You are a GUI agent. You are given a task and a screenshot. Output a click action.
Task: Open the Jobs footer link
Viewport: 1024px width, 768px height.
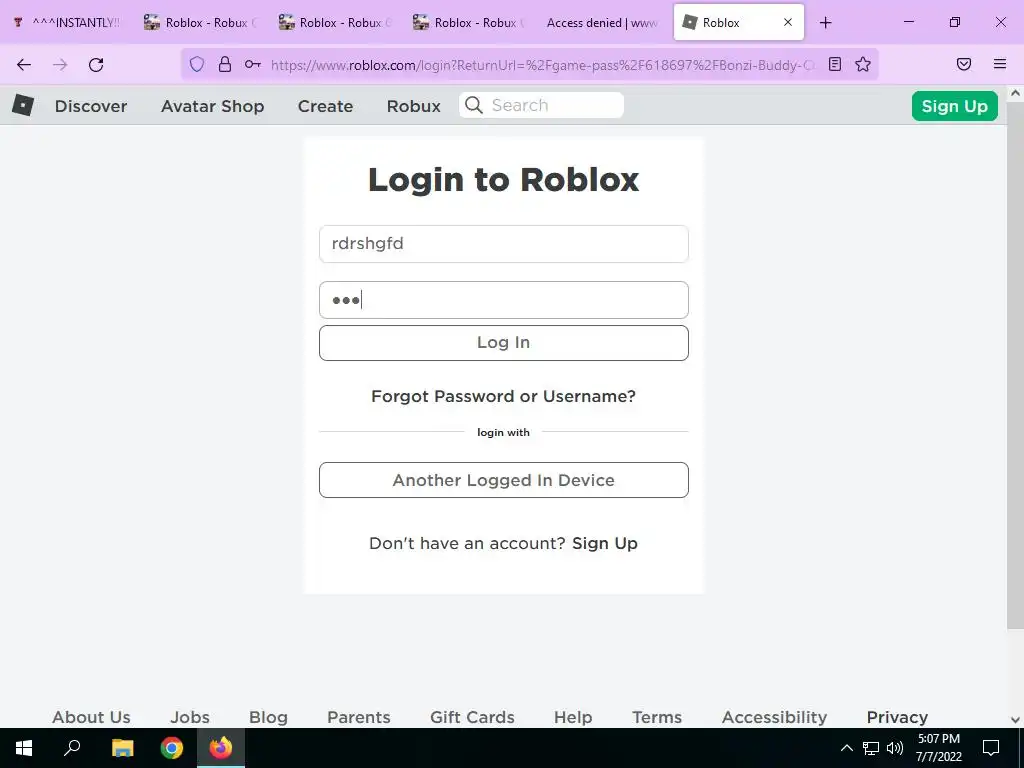pos(190,717)
